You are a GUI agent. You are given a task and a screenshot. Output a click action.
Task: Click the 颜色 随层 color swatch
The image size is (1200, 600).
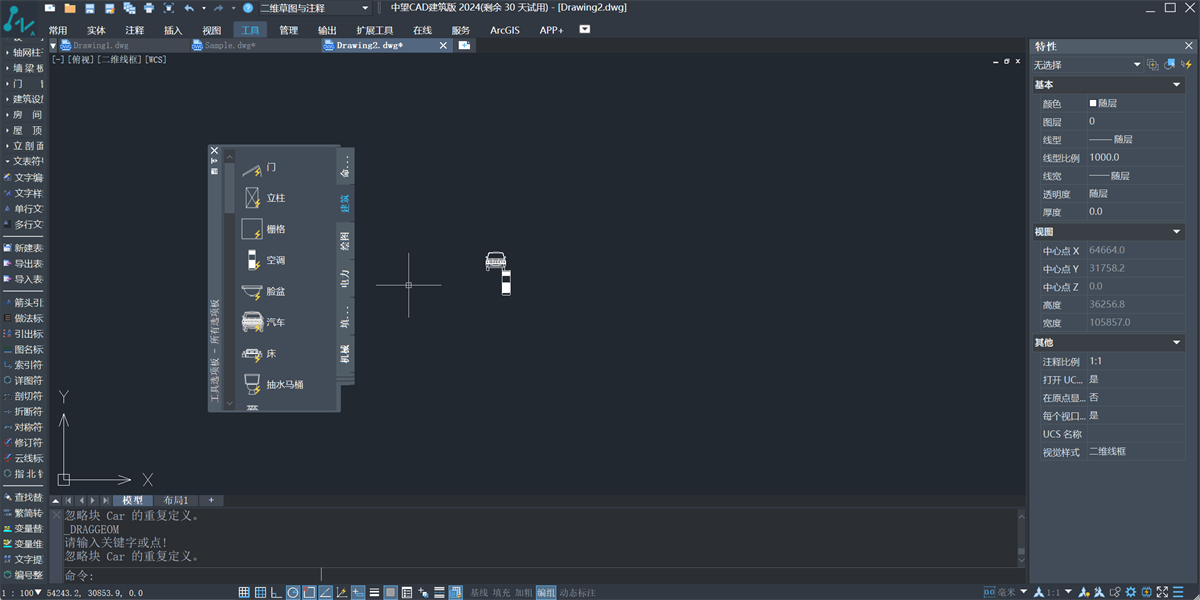click(1093, 103)
